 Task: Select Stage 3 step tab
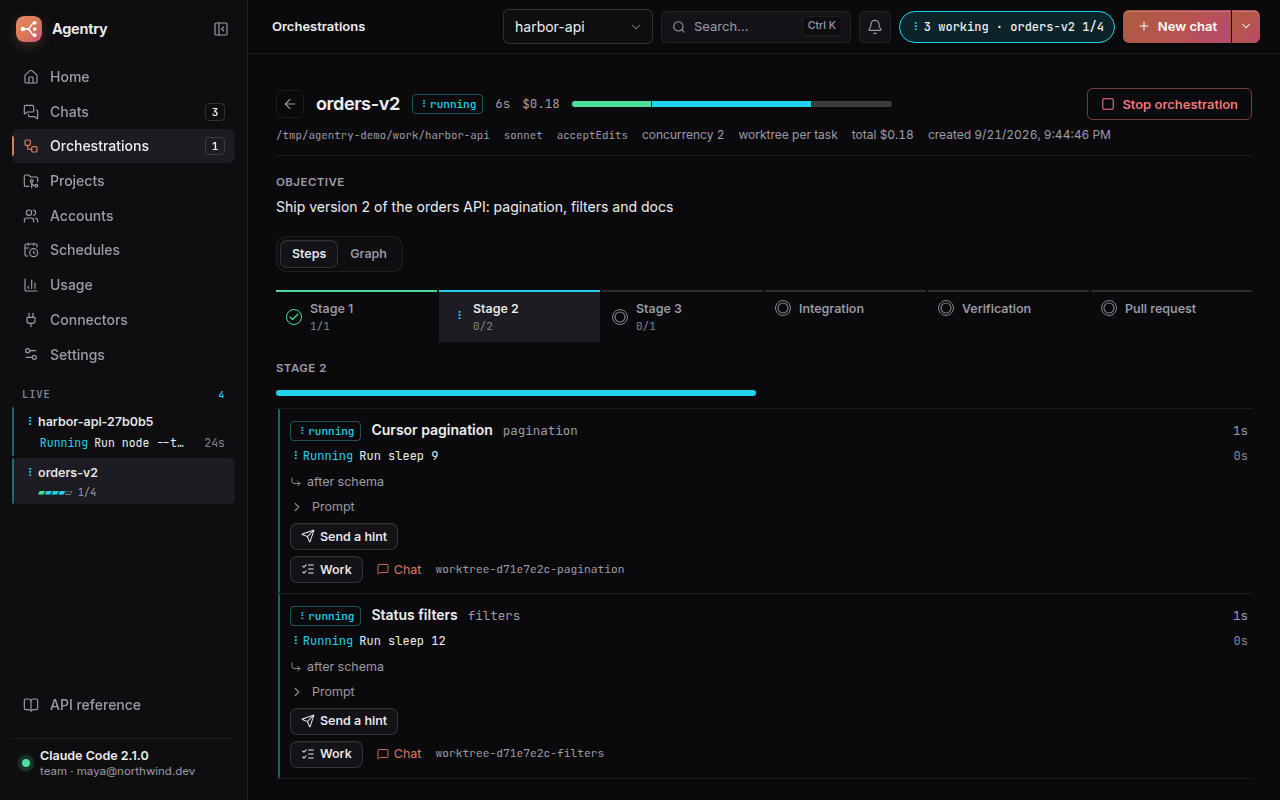click(x=682, y=316)
